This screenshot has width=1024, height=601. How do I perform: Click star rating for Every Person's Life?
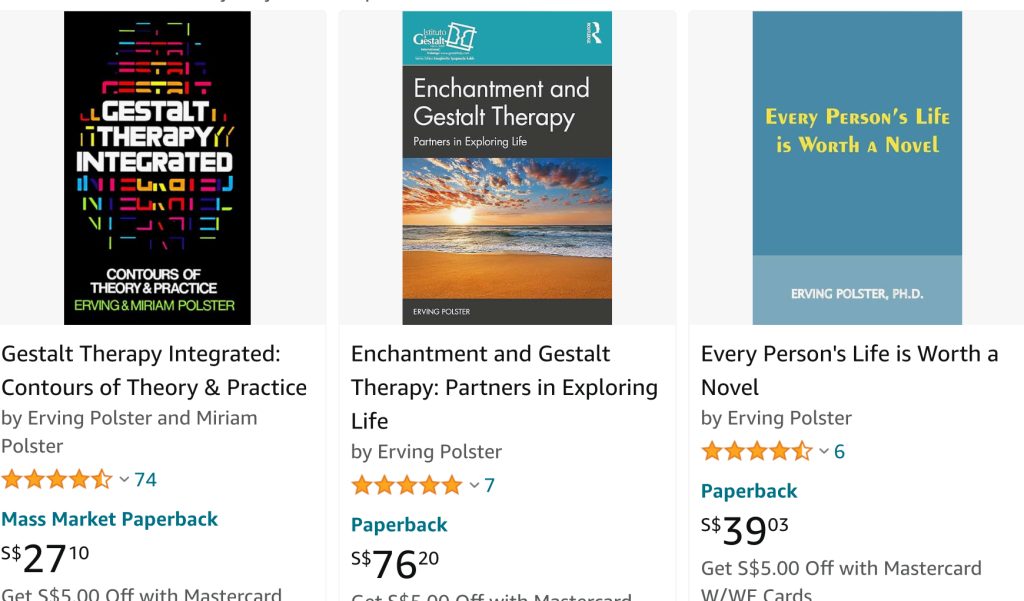(x=756, y=452)
